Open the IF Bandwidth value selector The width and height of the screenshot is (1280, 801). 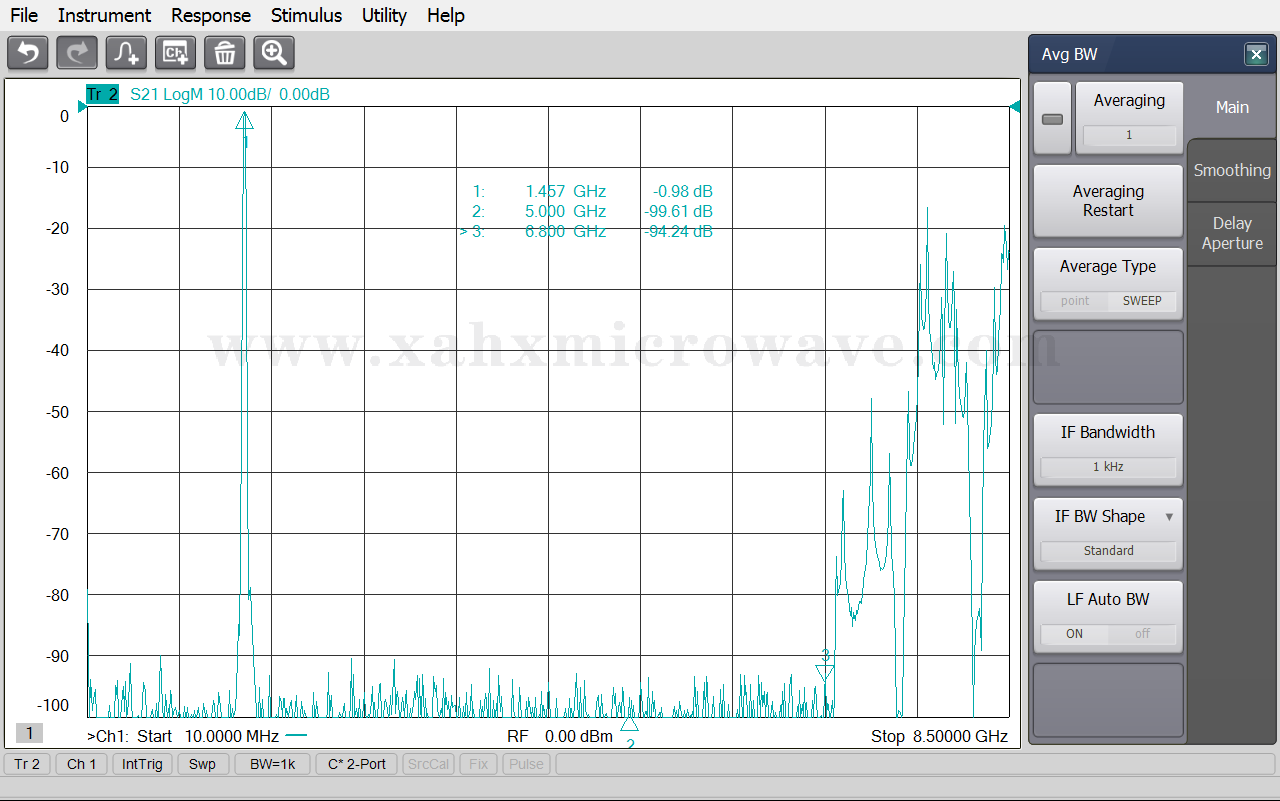point(1108,467)
